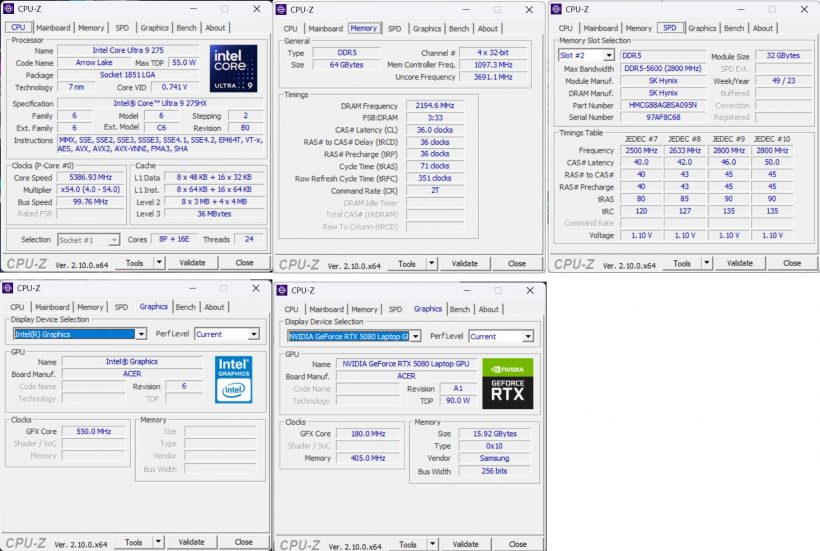The height and width of the screenshot is (551, 820).
Task: Click the 36.0 clocks CAS latency value
Action: pyautogui.click(x=435, y=130)
